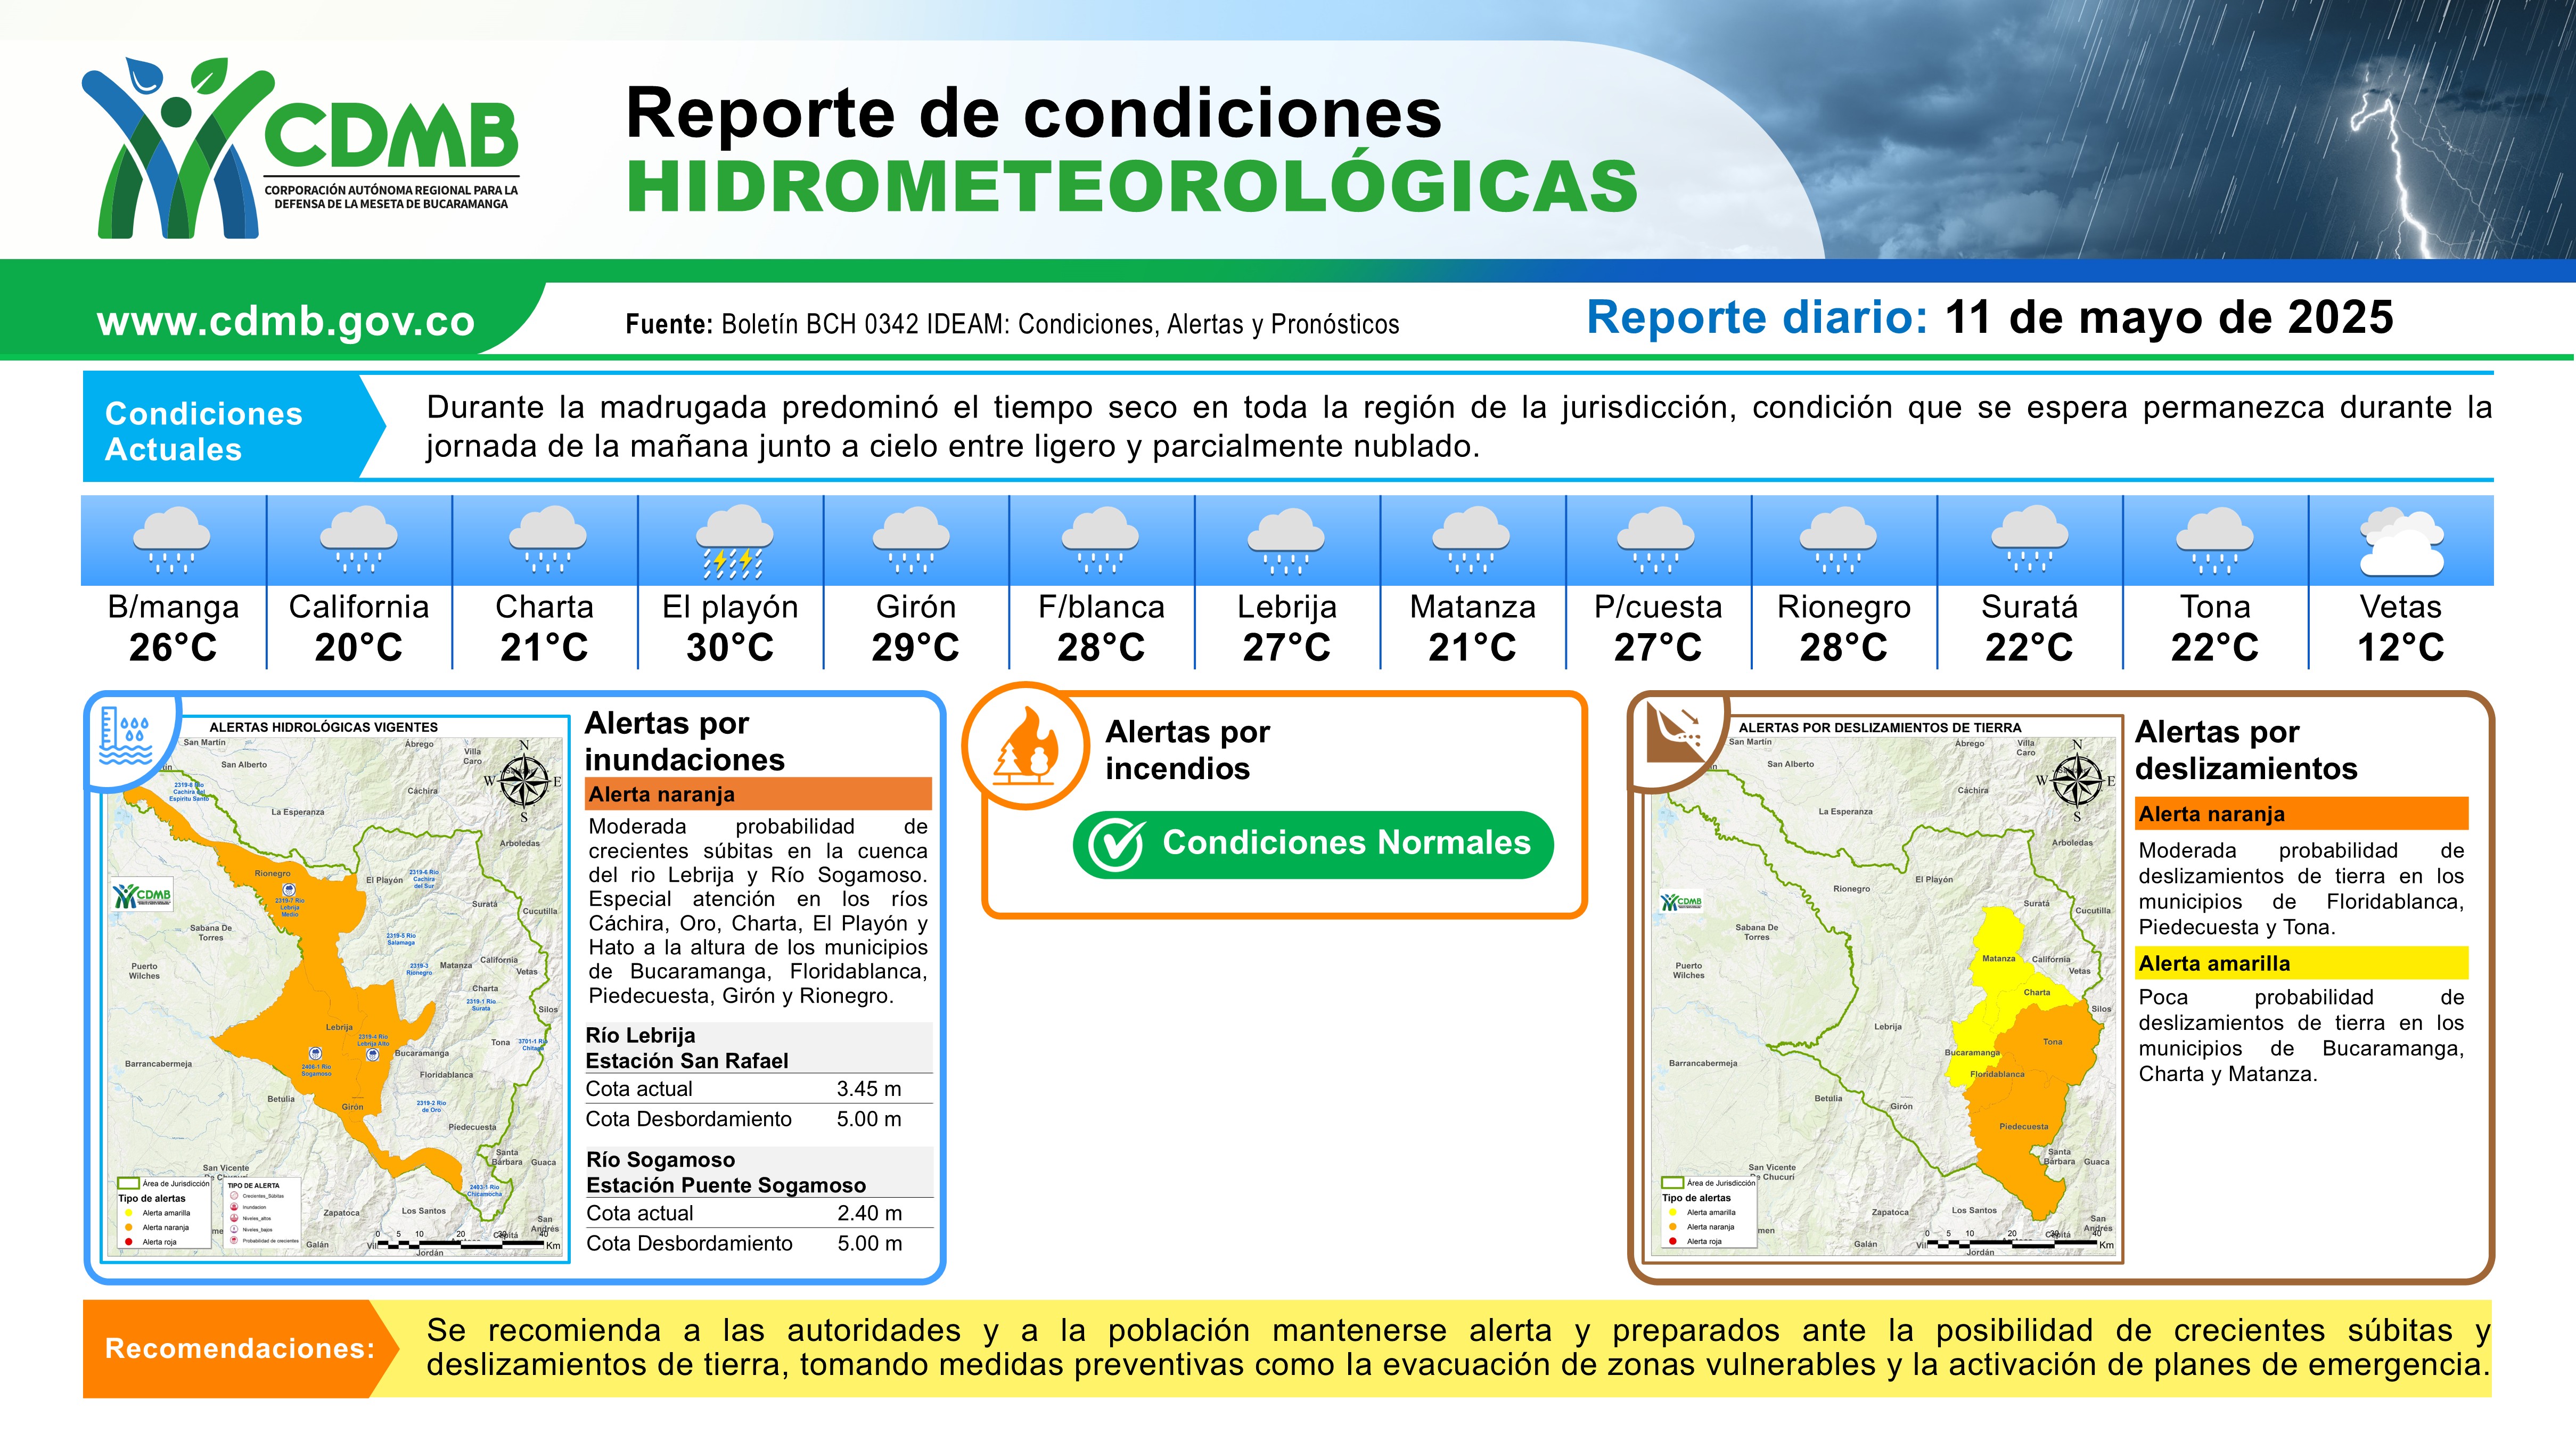Image resolution: width=2576 pixels, height=1449 pixels.
Task: Open the www.cdmb.gov.co website link
Action: click(285, 321)
